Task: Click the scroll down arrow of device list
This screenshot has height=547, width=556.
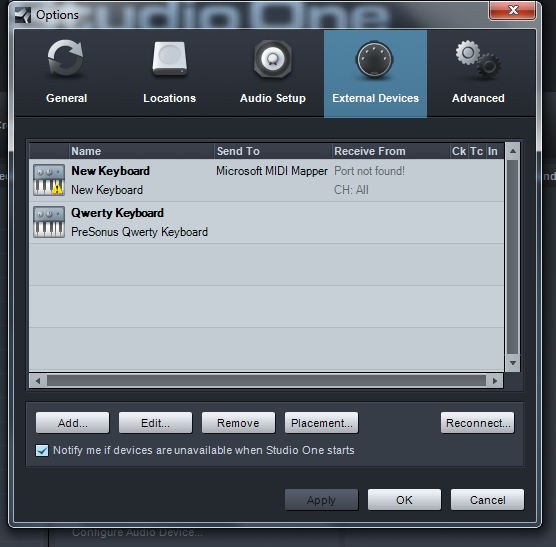Action: [x=512, y=363]
